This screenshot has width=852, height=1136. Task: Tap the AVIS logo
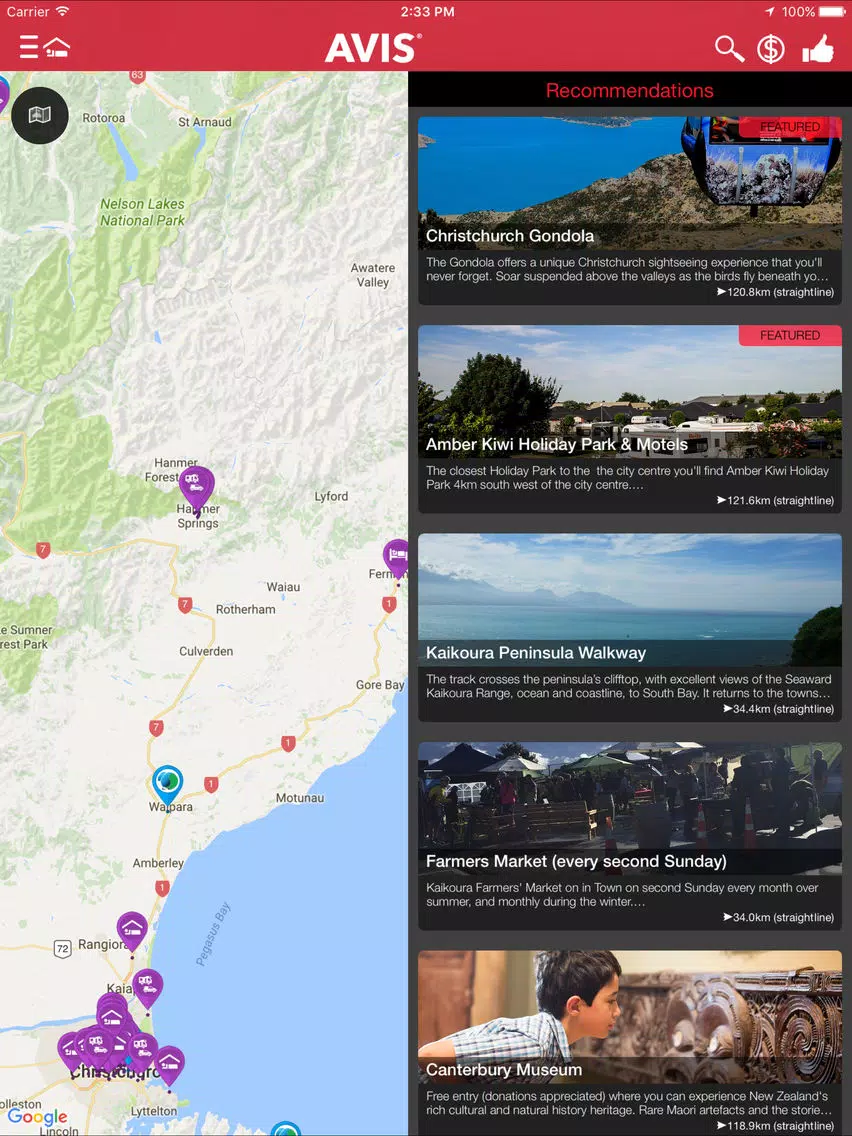(x=373, y=49)
